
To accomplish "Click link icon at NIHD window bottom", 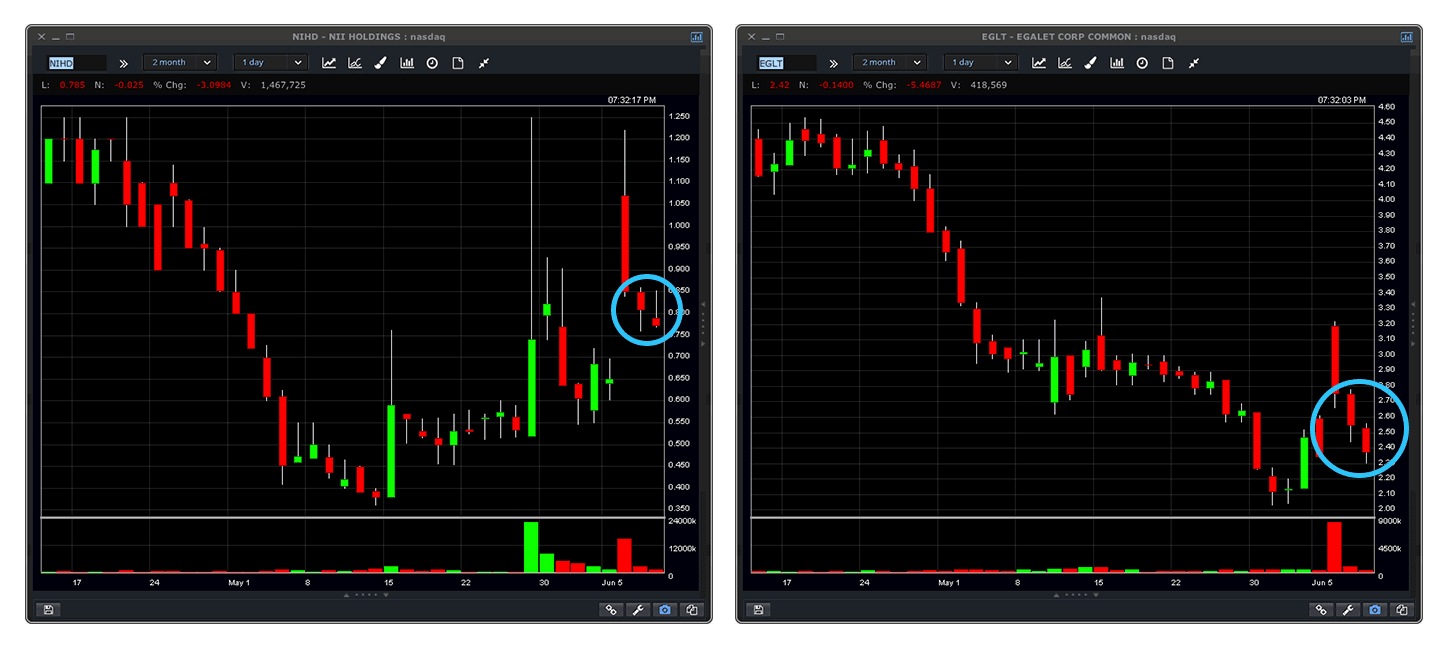I will 611,609.
